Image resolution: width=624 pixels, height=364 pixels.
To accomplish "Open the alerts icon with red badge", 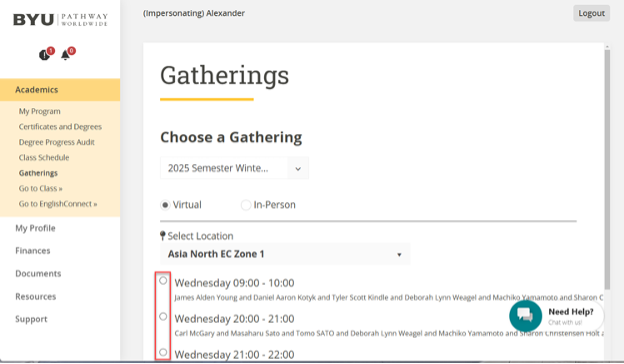I will tap(46, 53).
